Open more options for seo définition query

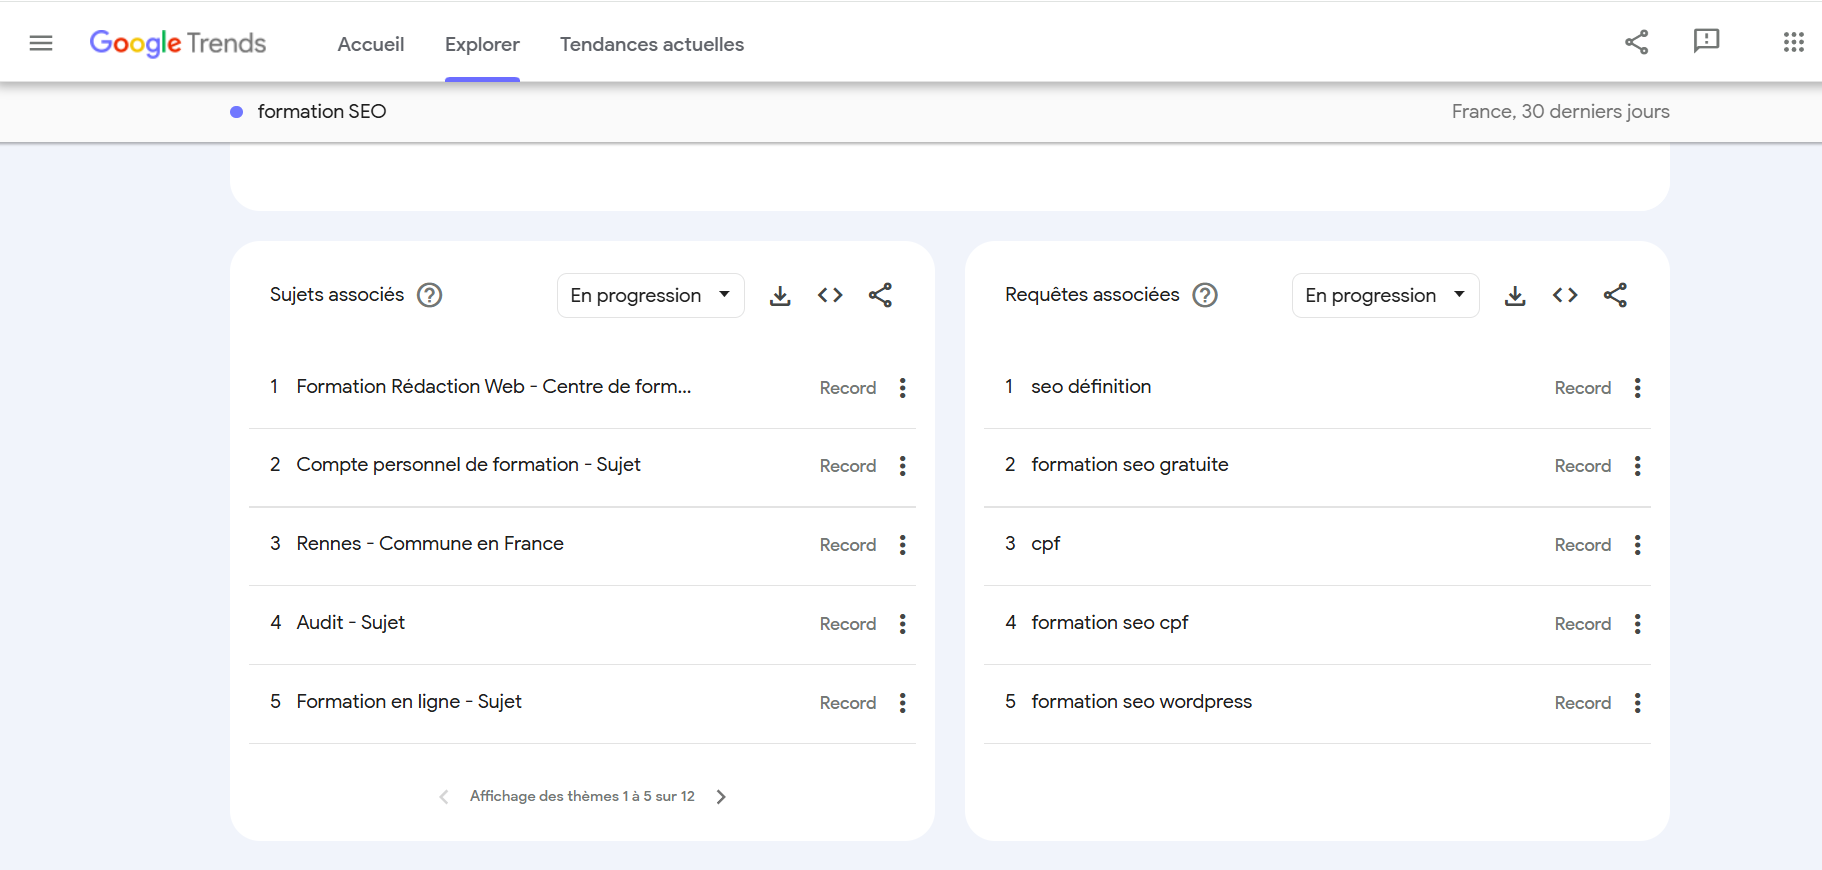pos(1637,388)
